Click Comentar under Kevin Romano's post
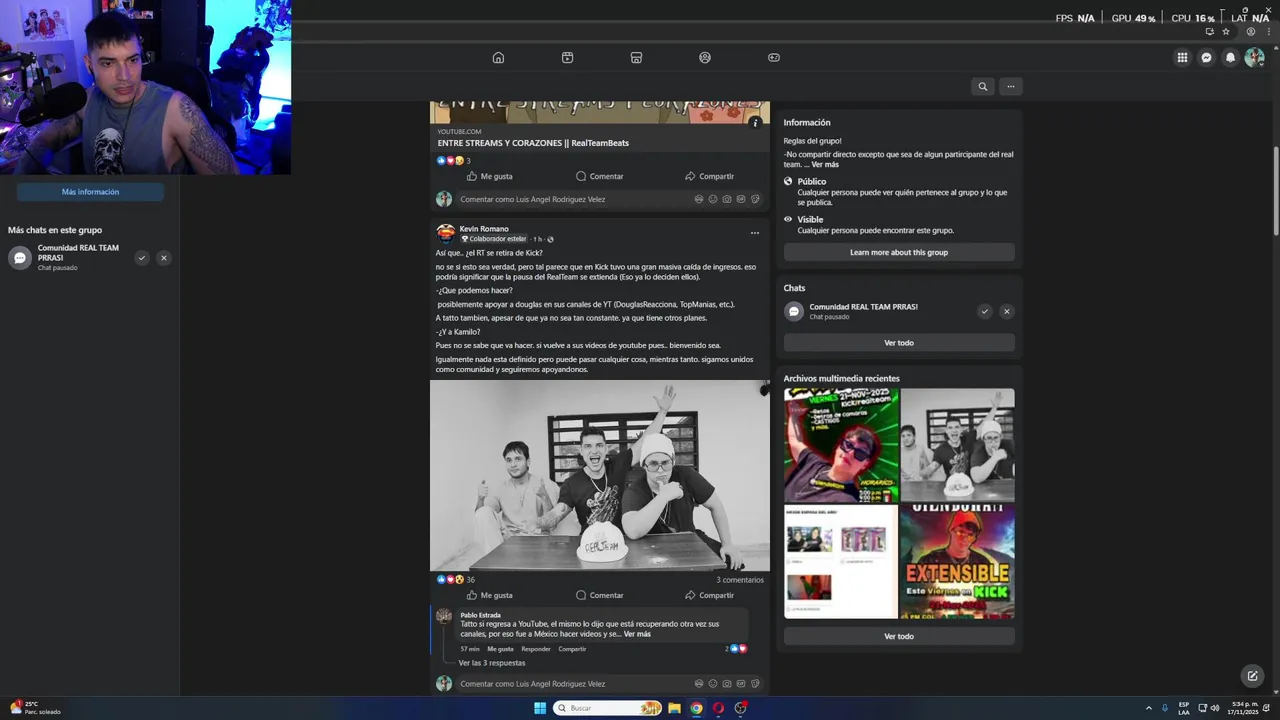1280x720 pixels. point(599,595)
